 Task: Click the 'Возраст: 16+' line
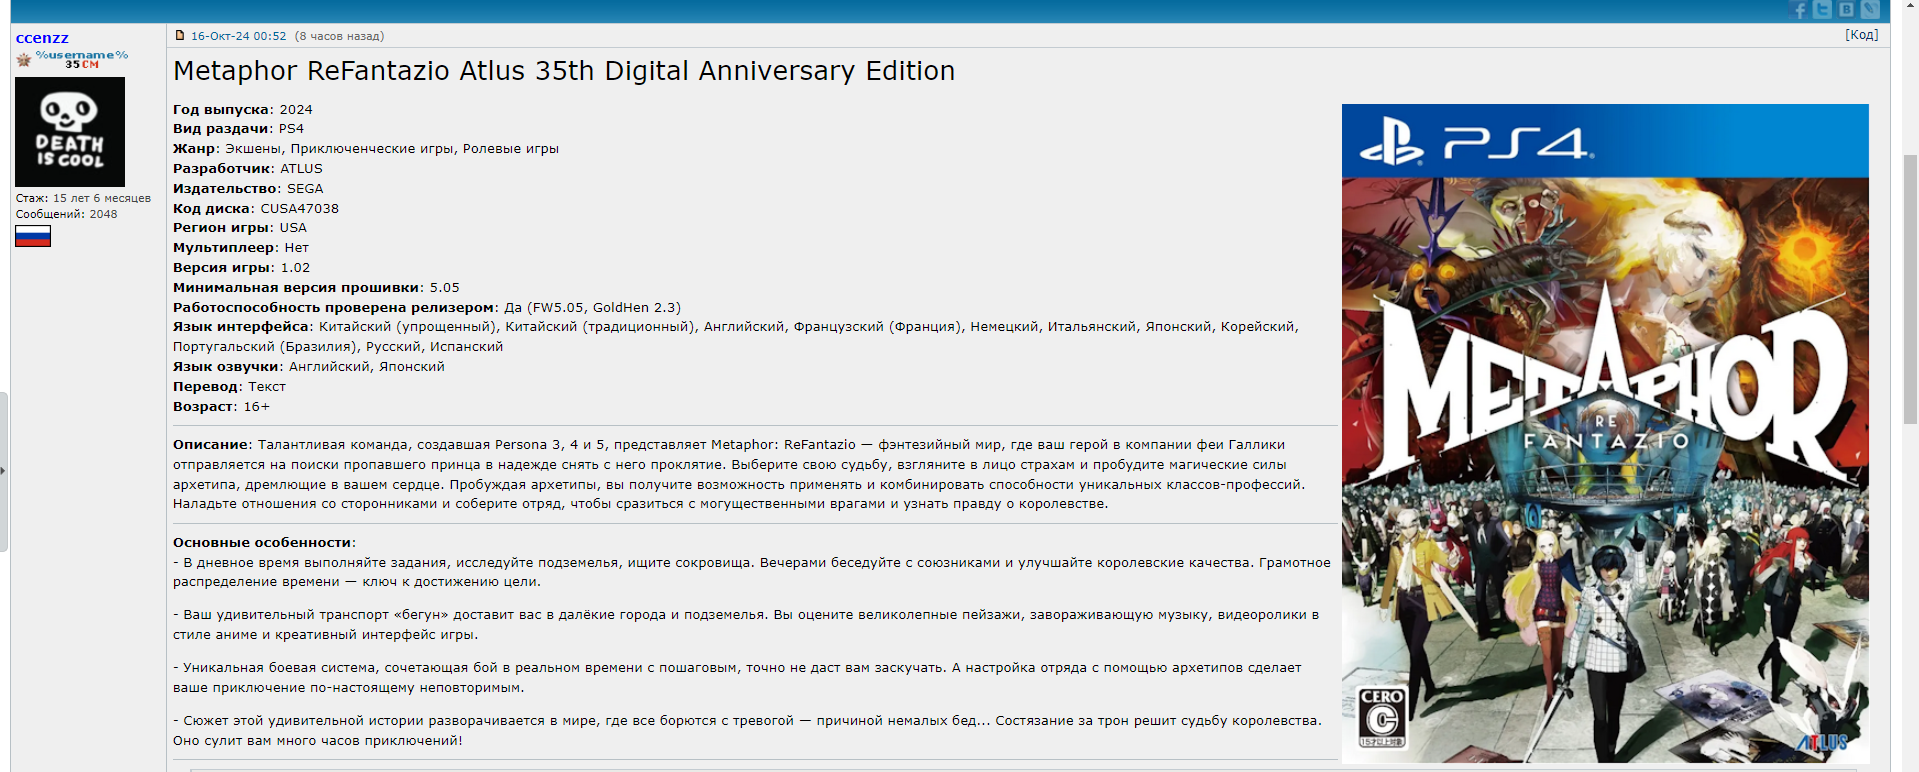click(x=221, y=407)
